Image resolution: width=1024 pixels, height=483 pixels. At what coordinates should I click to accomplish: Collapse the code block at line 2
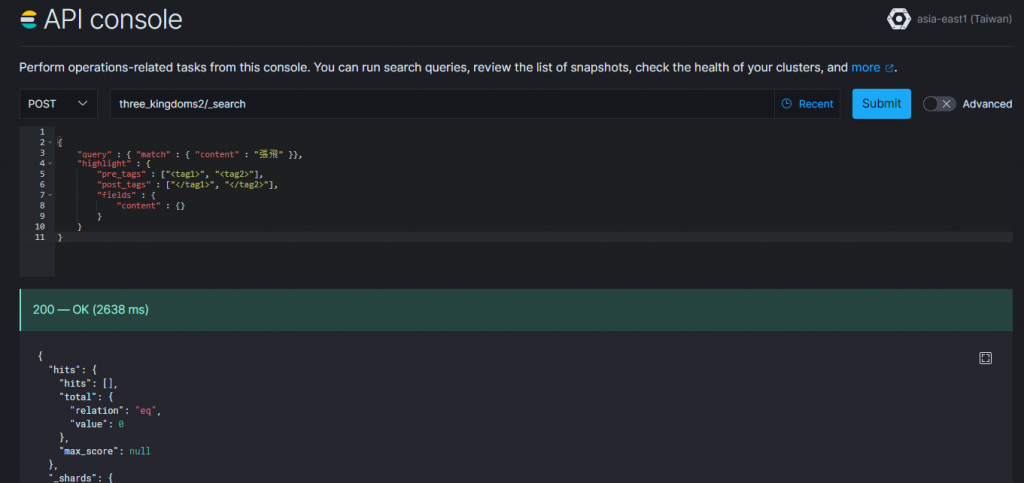[x=49, y=142]
